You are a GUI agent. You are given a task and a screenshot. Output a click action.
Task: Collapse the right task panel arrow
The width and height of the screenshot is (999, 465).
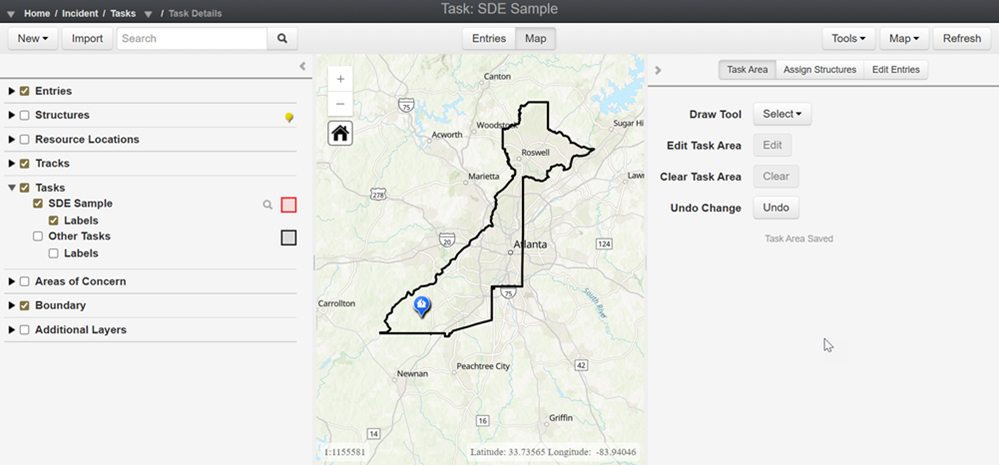click(658, 70)
